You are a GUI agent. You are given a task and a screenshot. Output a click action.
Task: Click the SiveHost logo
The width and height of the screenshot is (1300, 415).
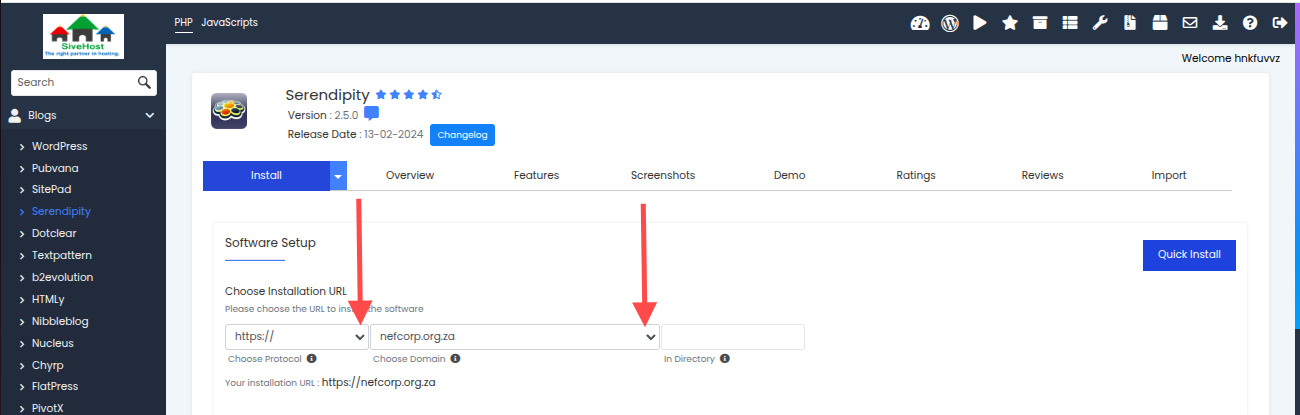[x=83, y=36]
